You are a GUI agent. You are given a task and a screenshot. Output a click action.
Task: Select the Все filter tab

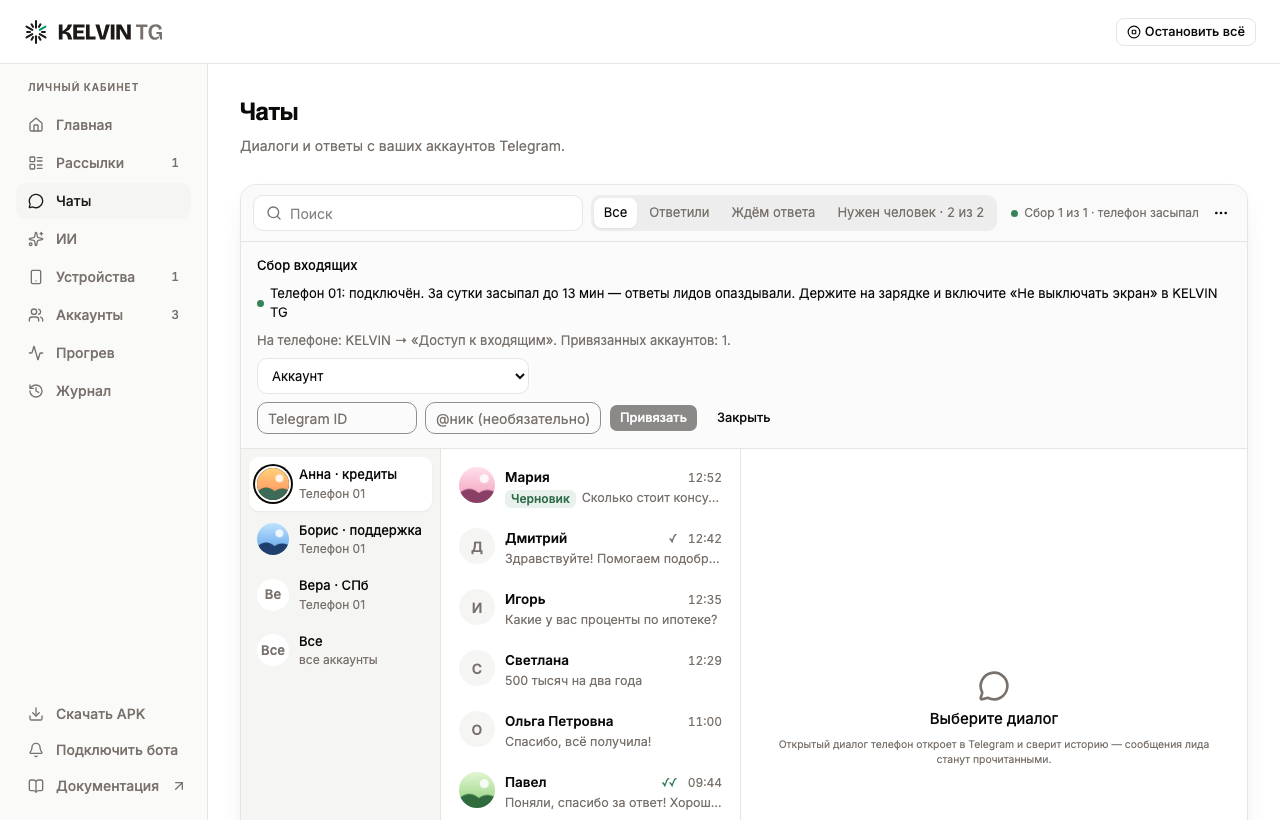(x=615, y=212)
